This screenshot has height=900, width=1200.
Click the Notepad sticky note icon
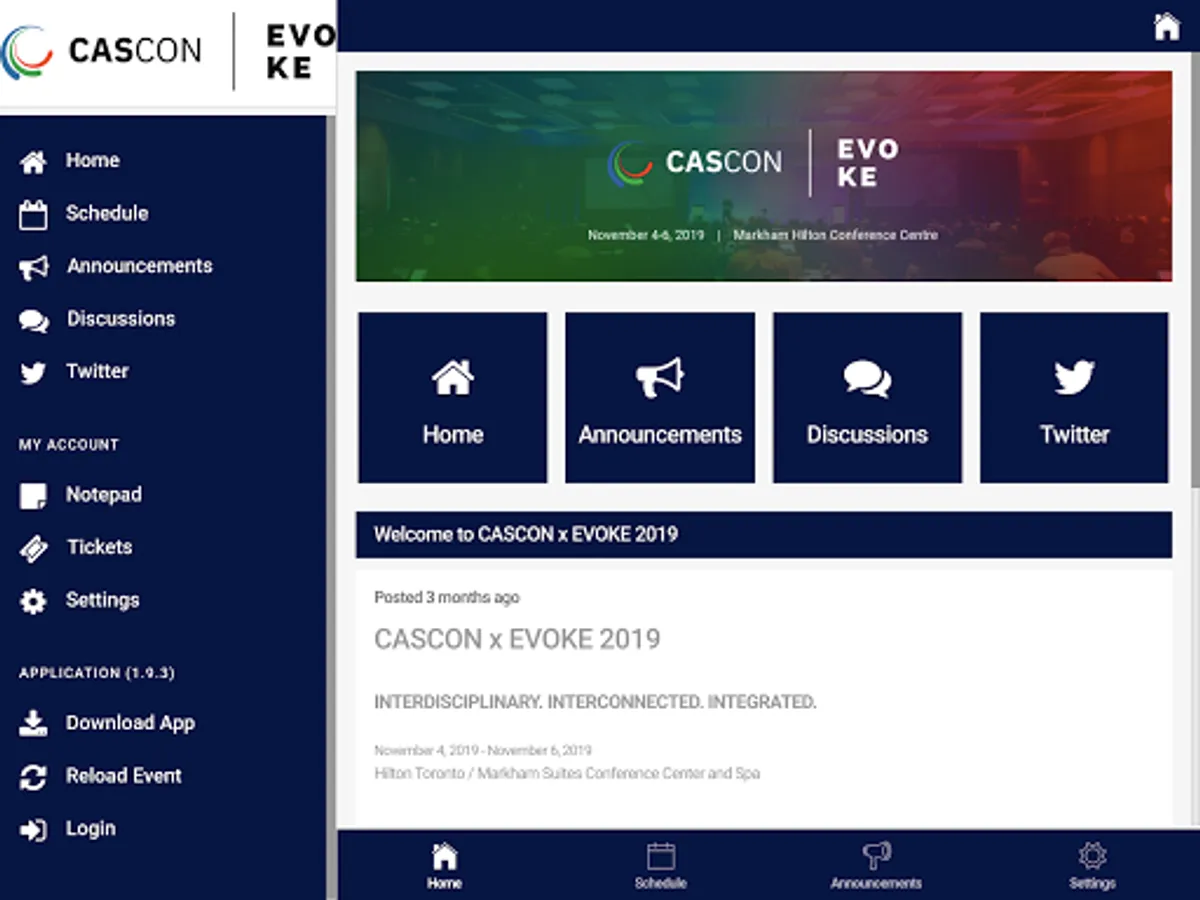[33, 496]
